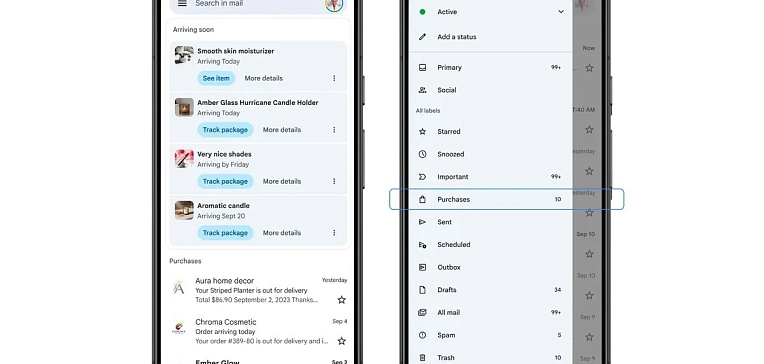Star the Chroma Cosmetic email
Viewport: 764px width, 364px height.
342,341
